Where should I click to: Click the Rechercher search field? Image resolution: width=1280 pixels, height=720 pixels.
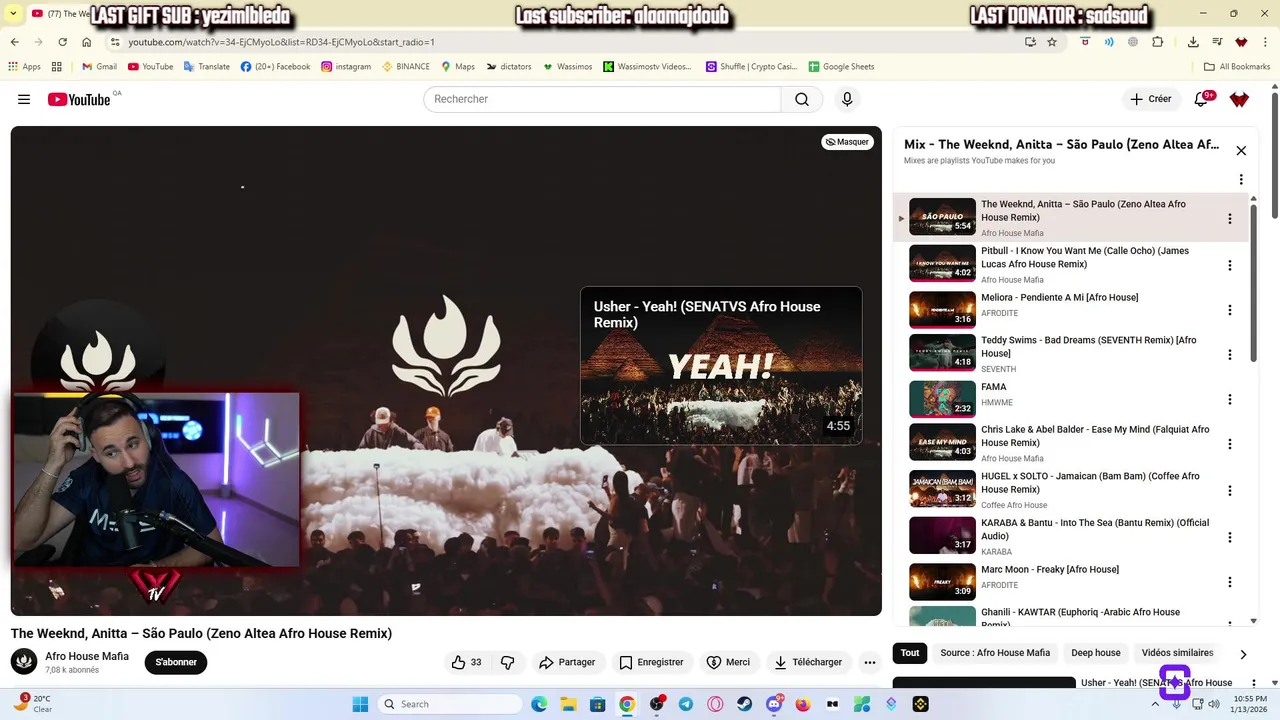[602, 99]
